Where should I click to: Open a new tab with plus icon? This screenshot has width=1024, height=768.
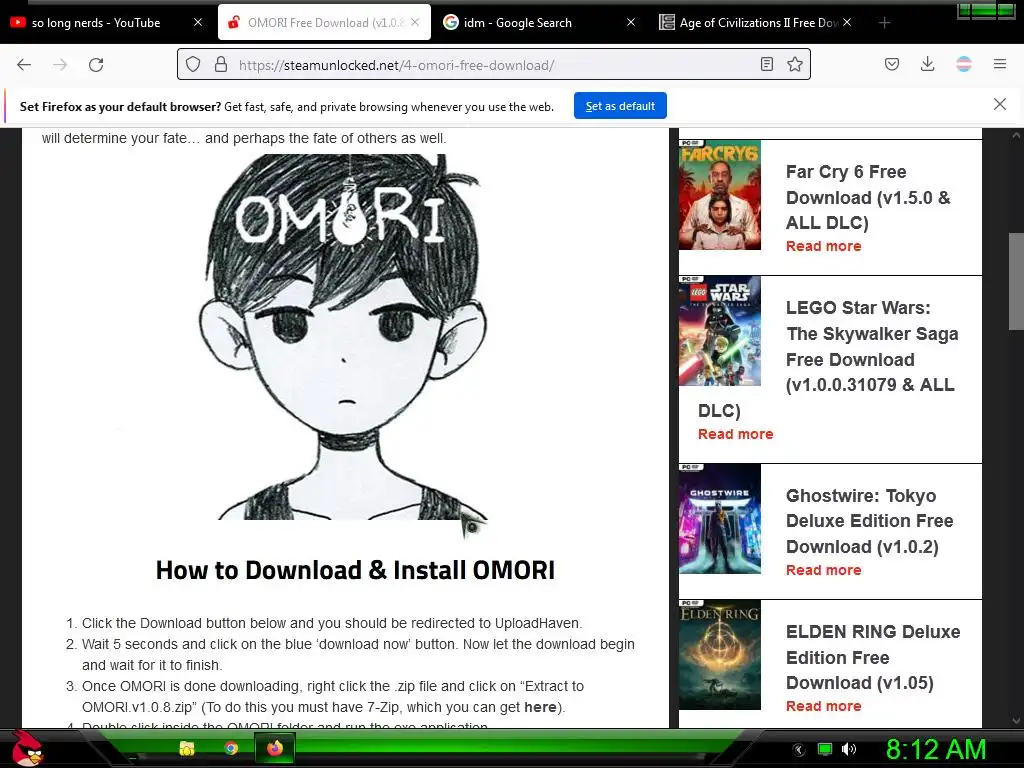(x=884, y=23)
